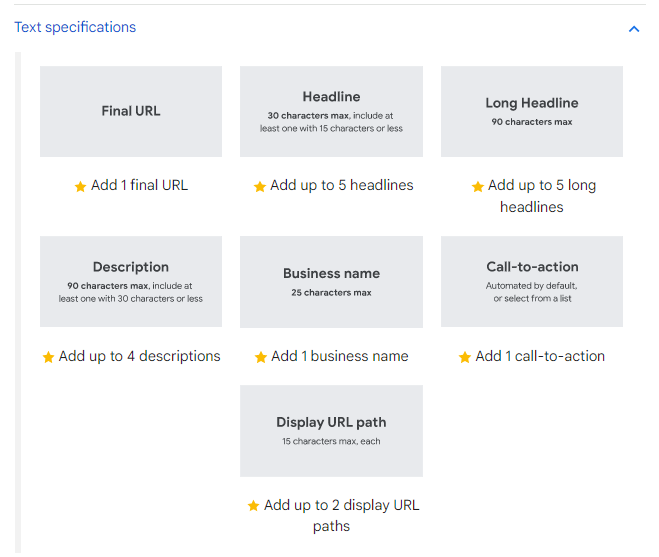The height and width of the screenshot is (557, 659).
Task: Click the star beside Add up to 2 display URL paths
Action: point(253,506)
